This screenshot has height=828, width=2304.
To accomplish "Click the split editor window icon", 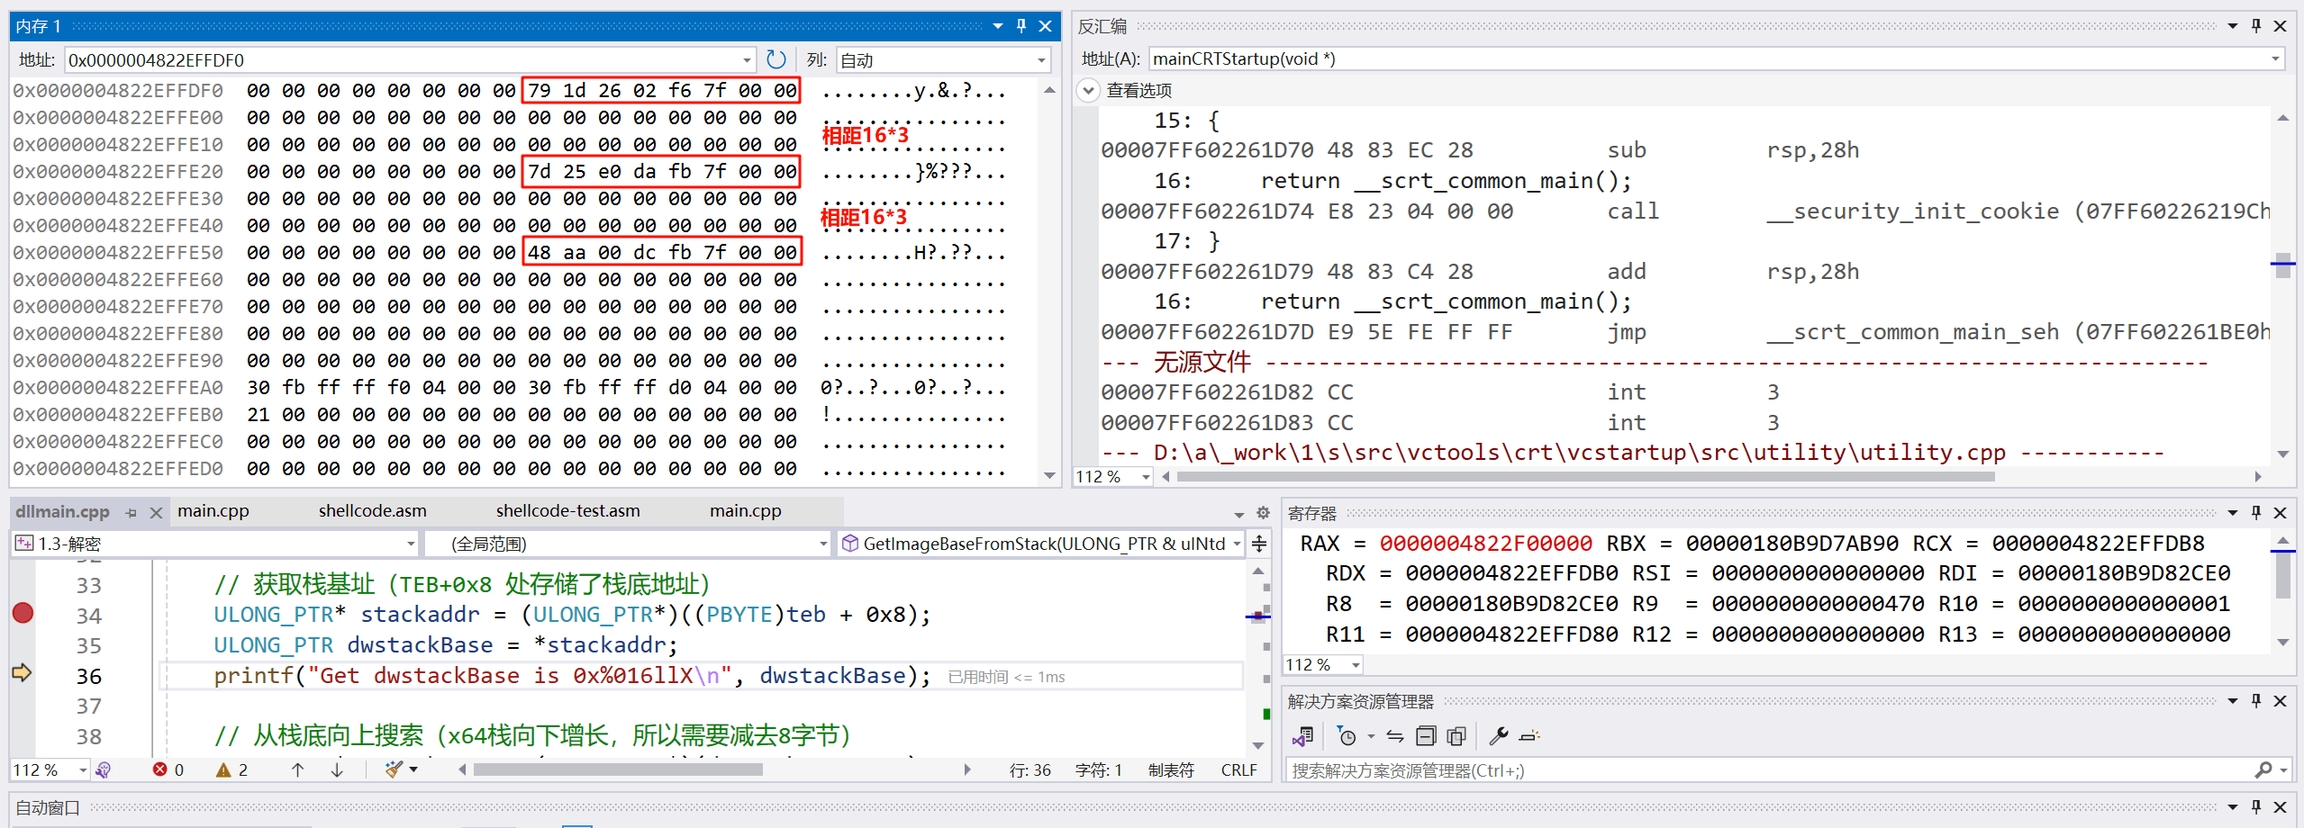I will (1259, 544).
